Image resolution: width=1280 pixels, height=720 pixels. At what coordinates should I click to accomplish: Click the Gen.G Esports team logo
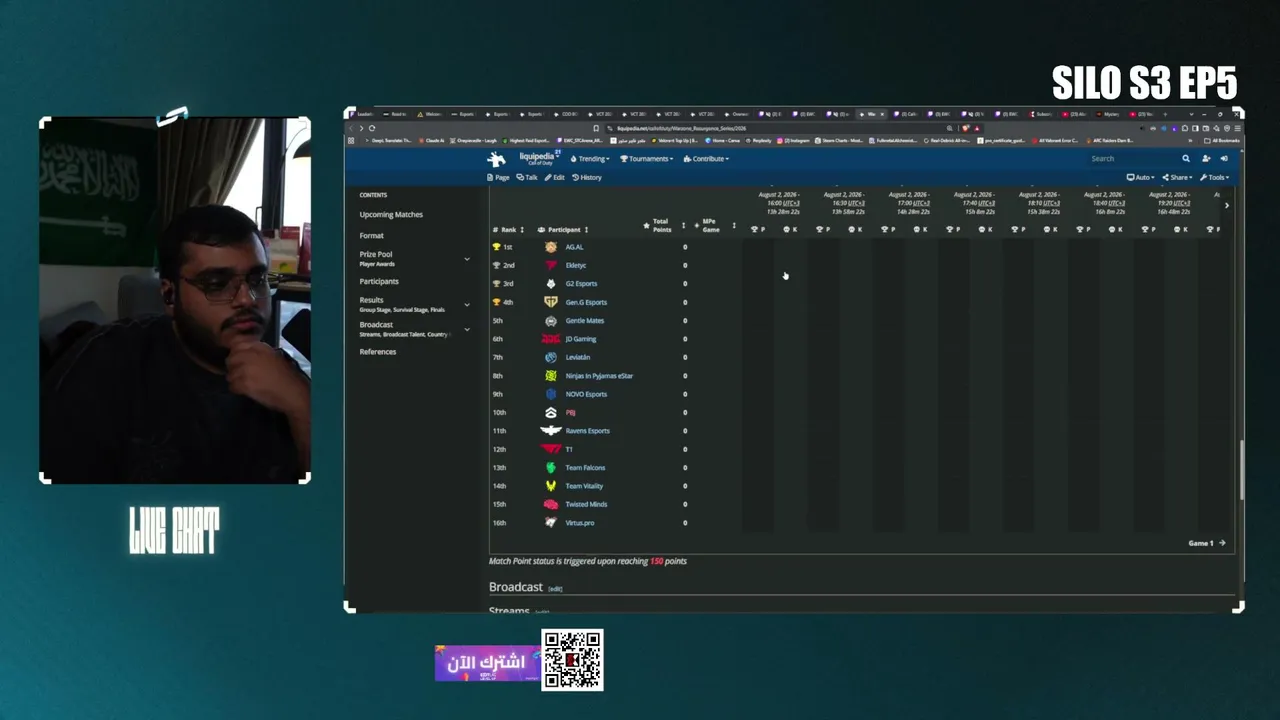pos(550,302)
